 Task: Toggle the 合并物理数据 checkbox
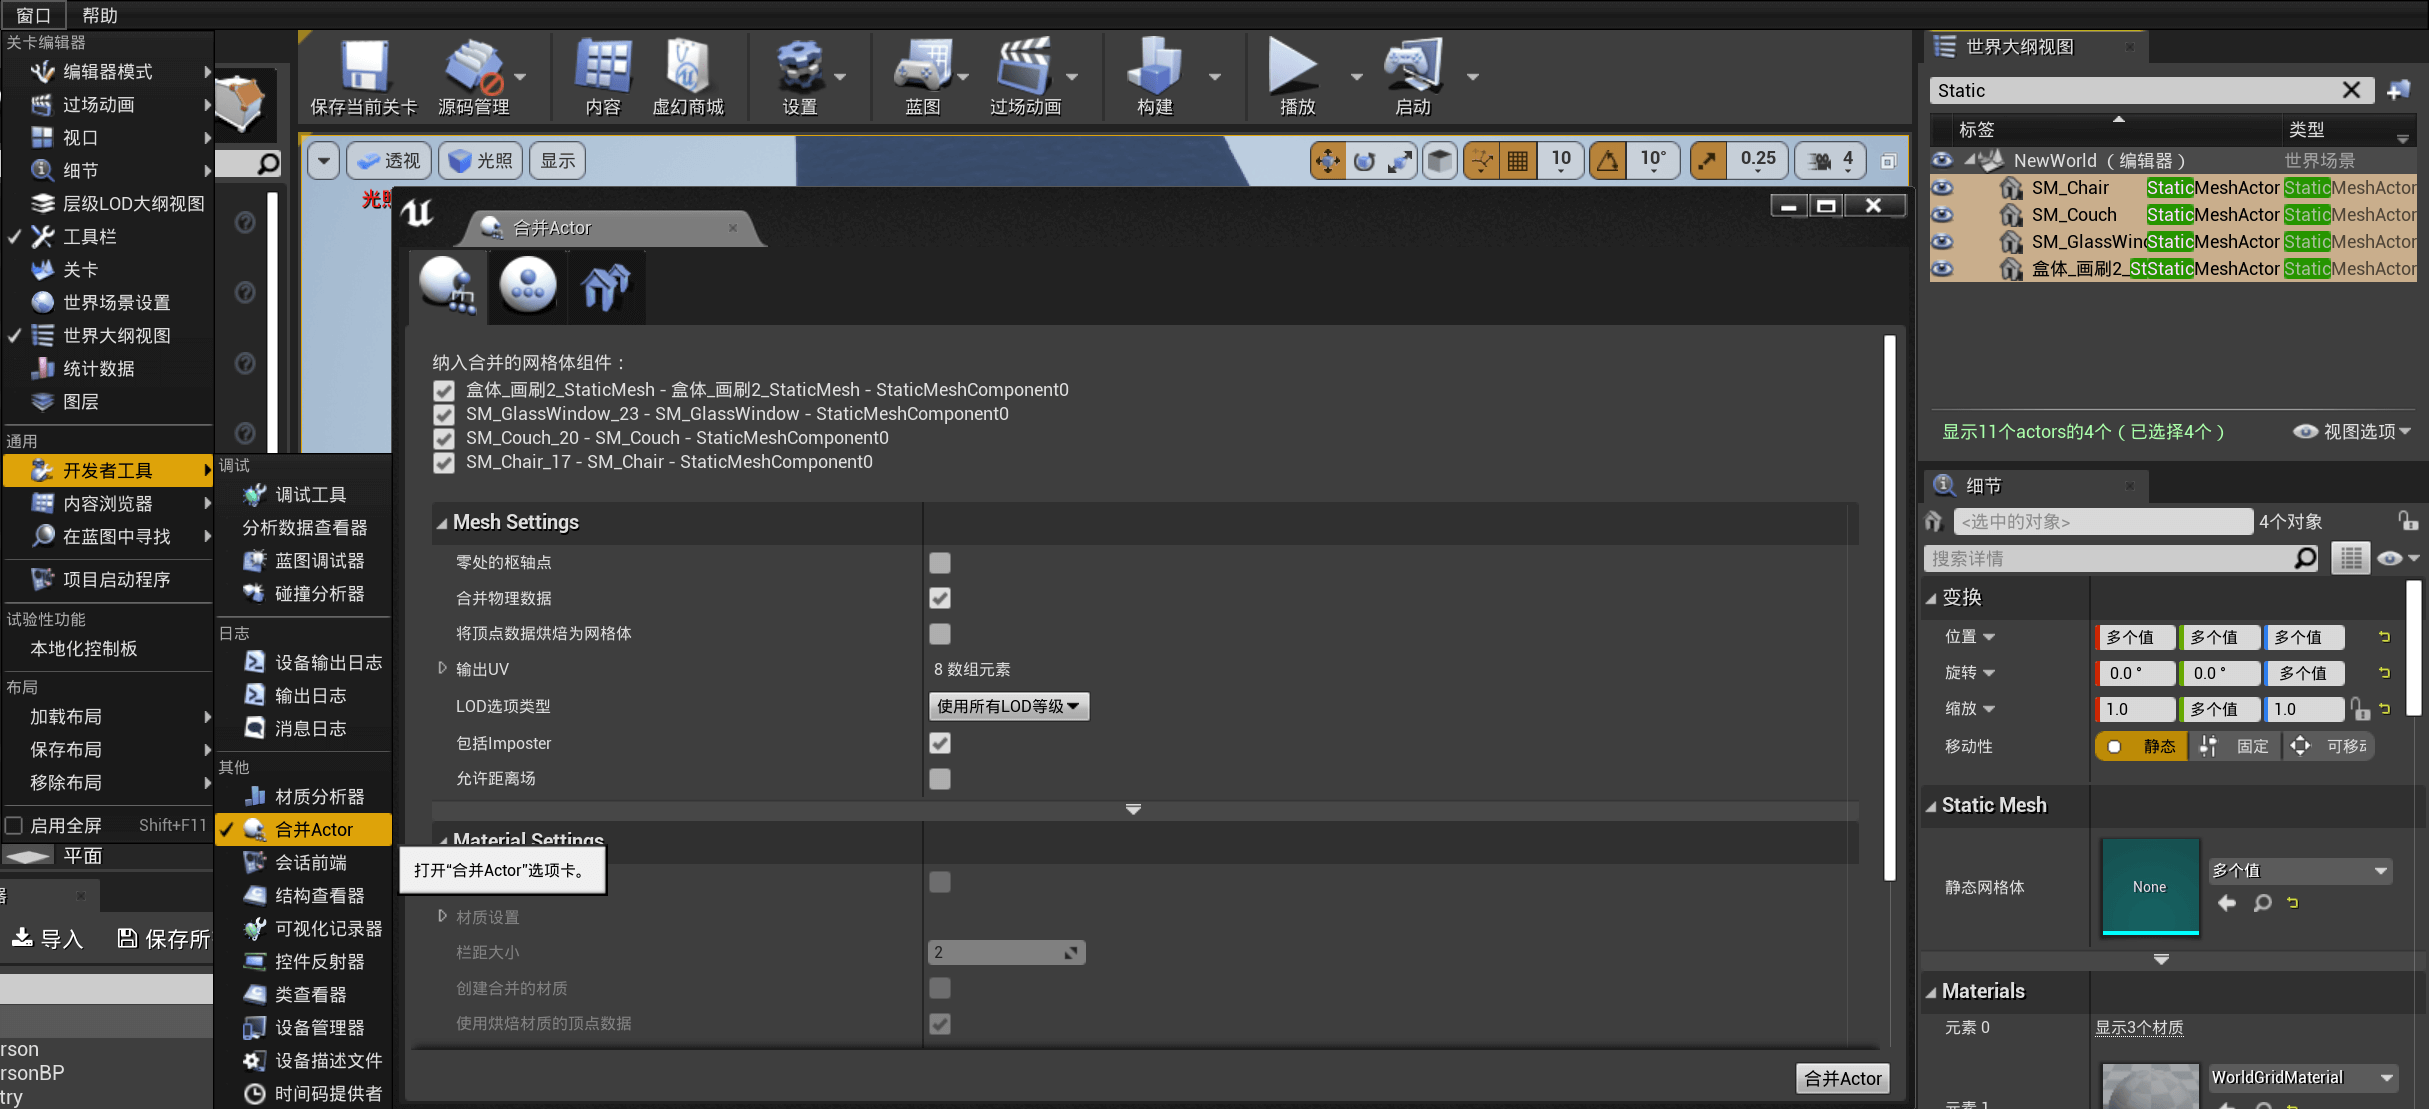pos(940,598)
